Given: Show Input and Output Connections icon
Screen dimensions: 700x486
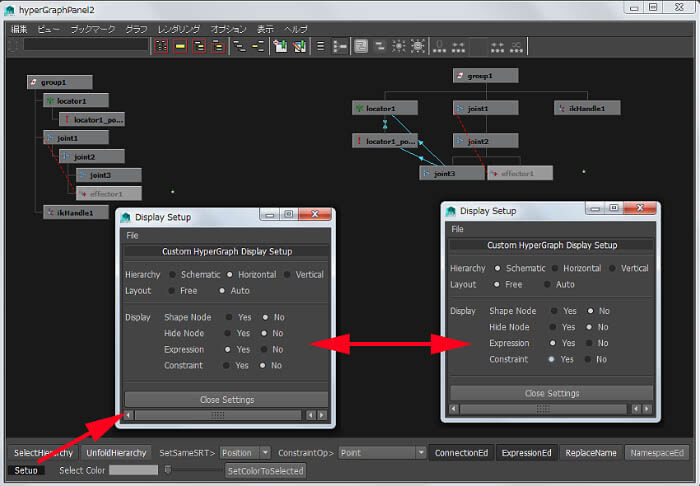Looking at the screenshot, I should point(258,46).
